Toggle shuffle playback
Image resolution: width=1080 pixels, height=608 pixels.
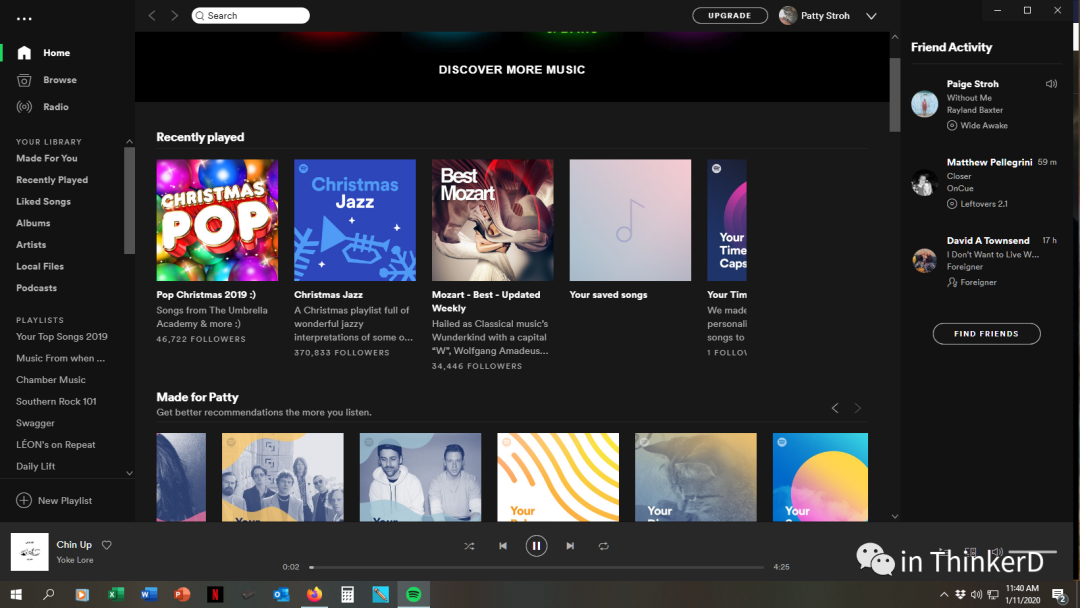(469, 546)
